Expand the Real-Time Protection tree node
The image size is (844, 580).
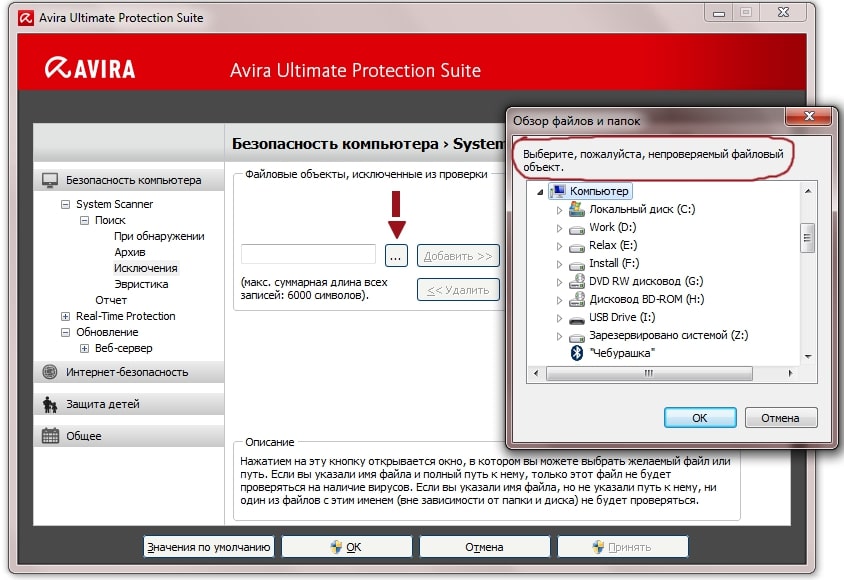click(66, 316)
